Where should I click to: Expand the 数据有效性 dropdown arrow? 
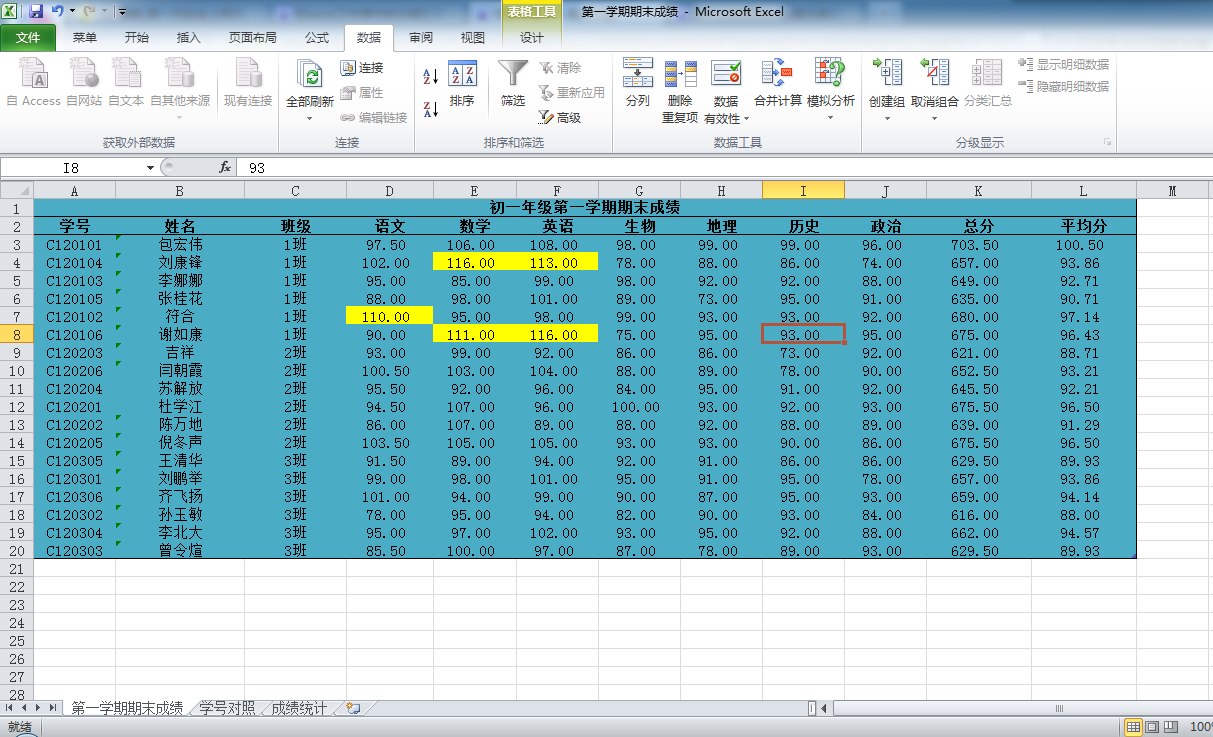747,119
